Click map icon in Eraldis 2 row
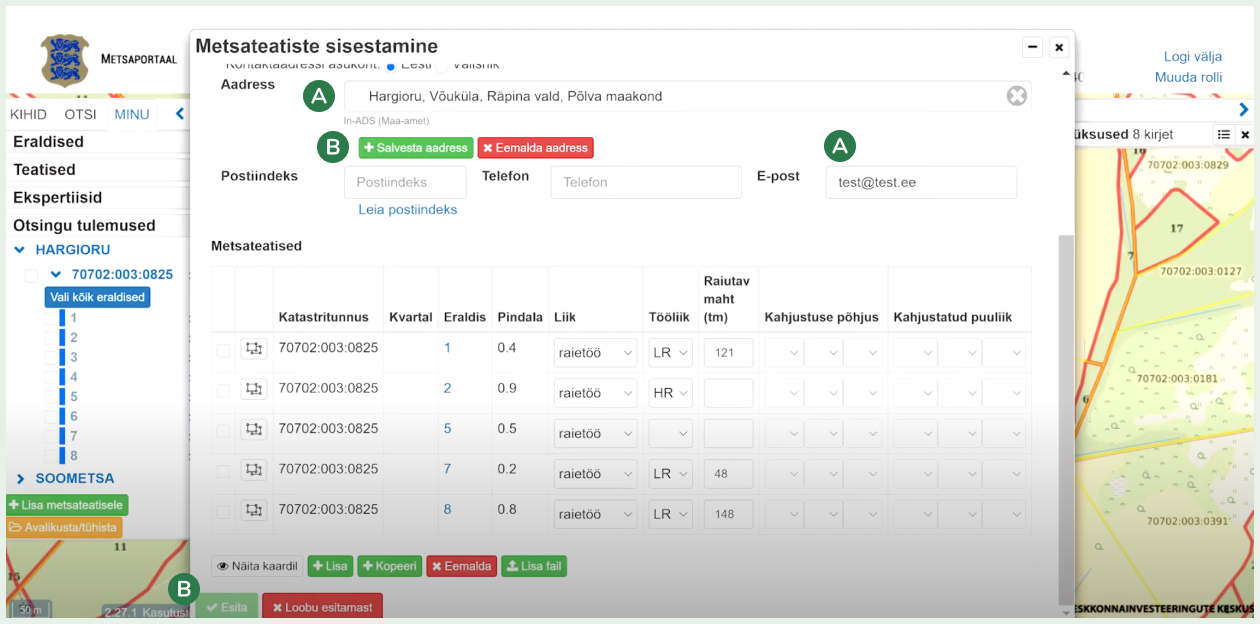 point(254,389)
